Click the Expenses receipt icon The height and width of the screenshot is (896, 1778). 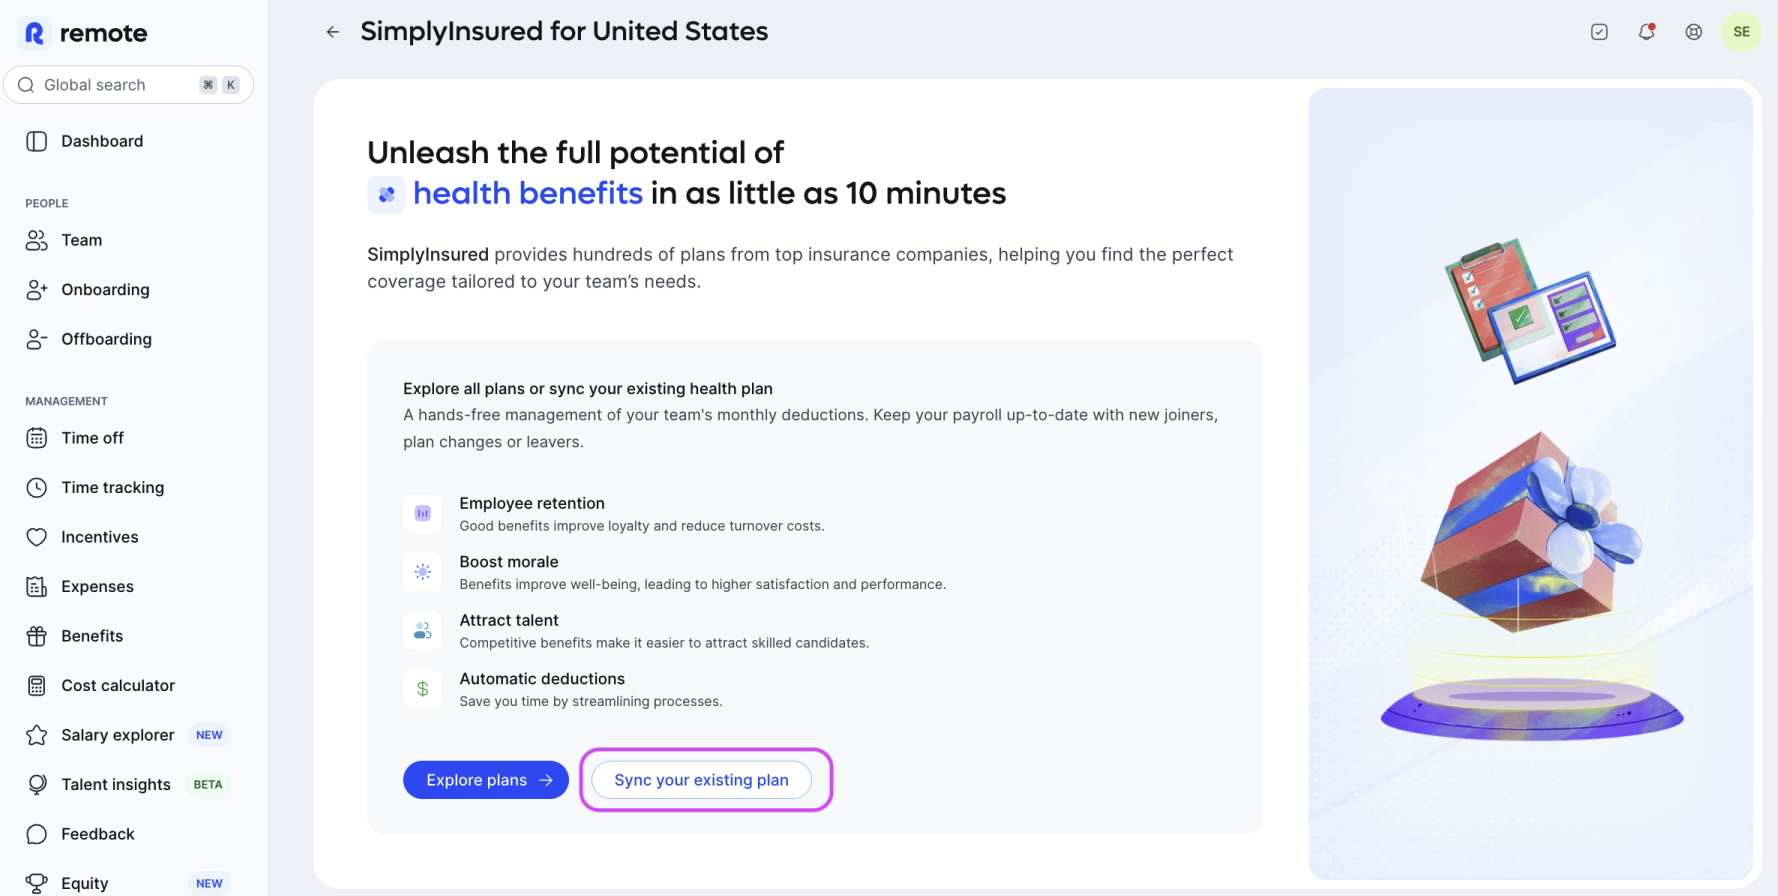click(37, 587)
